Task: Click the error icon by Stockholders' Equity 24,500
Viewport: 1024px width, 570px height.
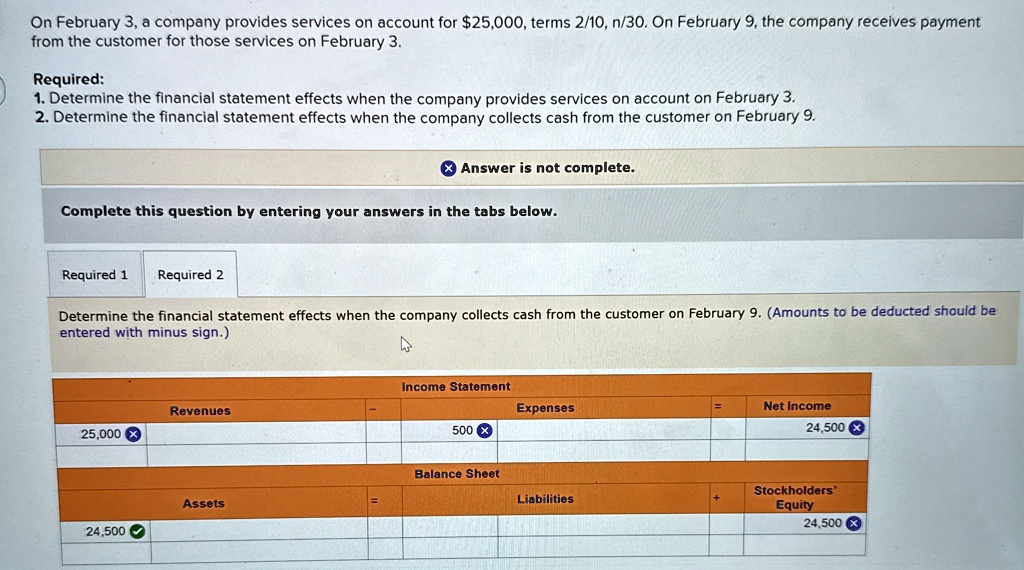Action: pyautogui.click(x=854, y=523)
